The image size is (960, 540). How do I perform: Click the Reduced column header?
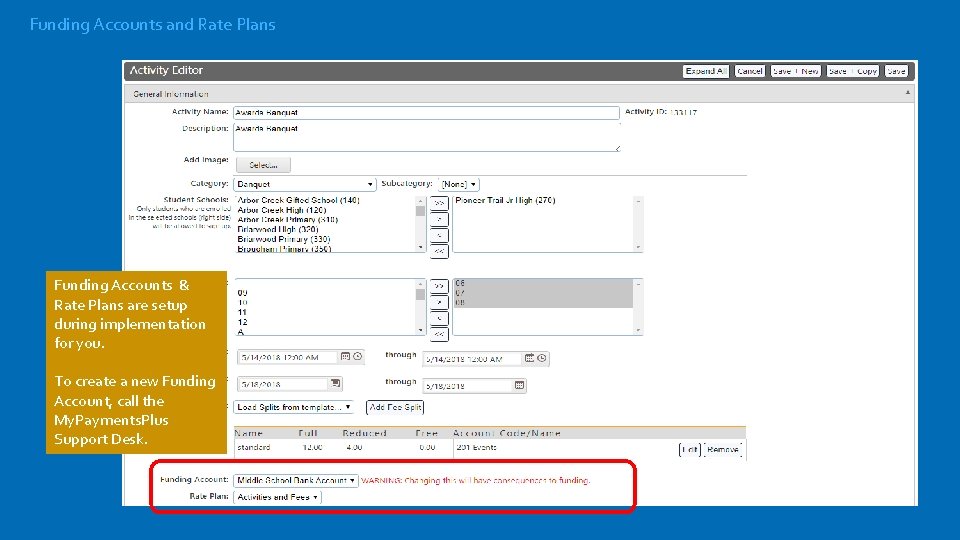(364, 433)
